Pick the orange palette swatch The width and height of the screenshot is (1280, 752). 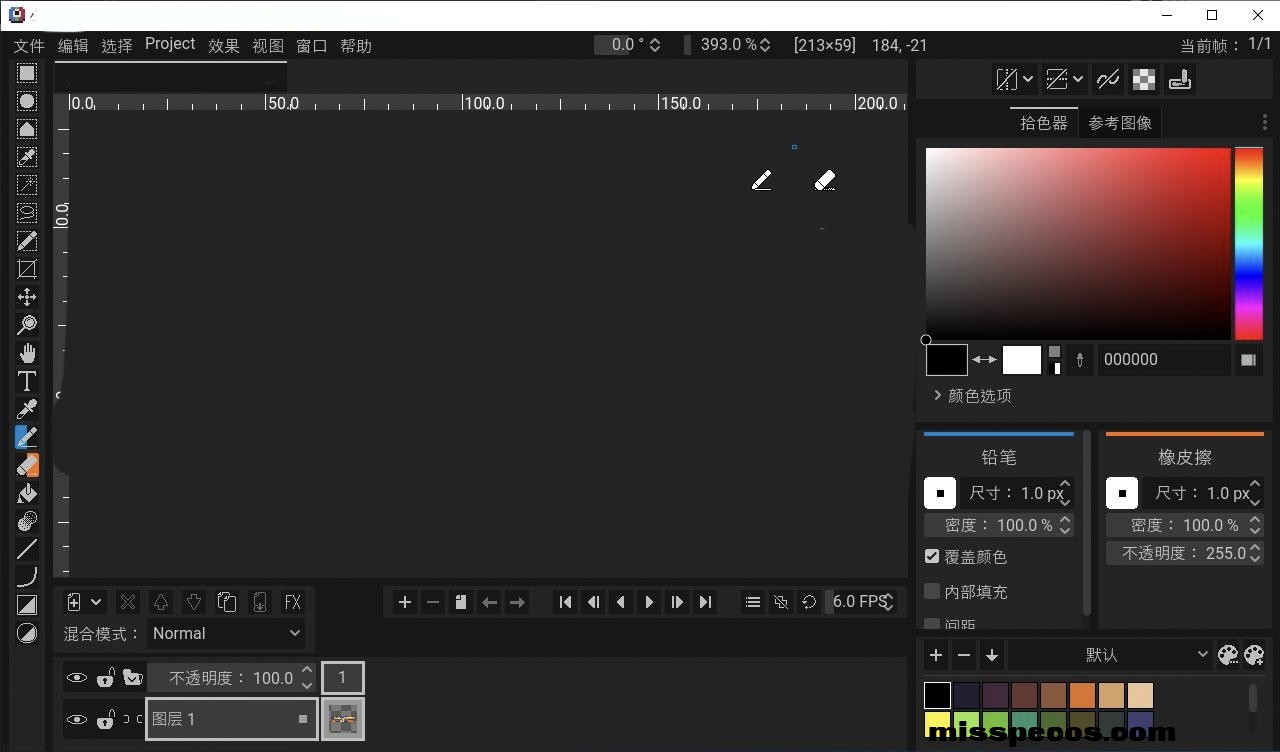point(1082,695)
